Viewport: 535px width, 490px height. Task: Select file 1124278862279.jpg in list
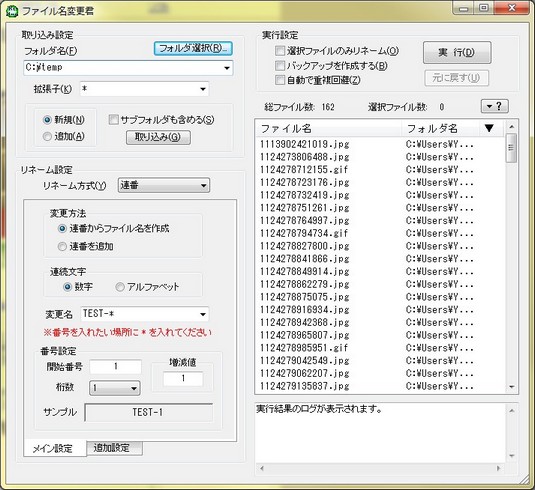[305, 284]
